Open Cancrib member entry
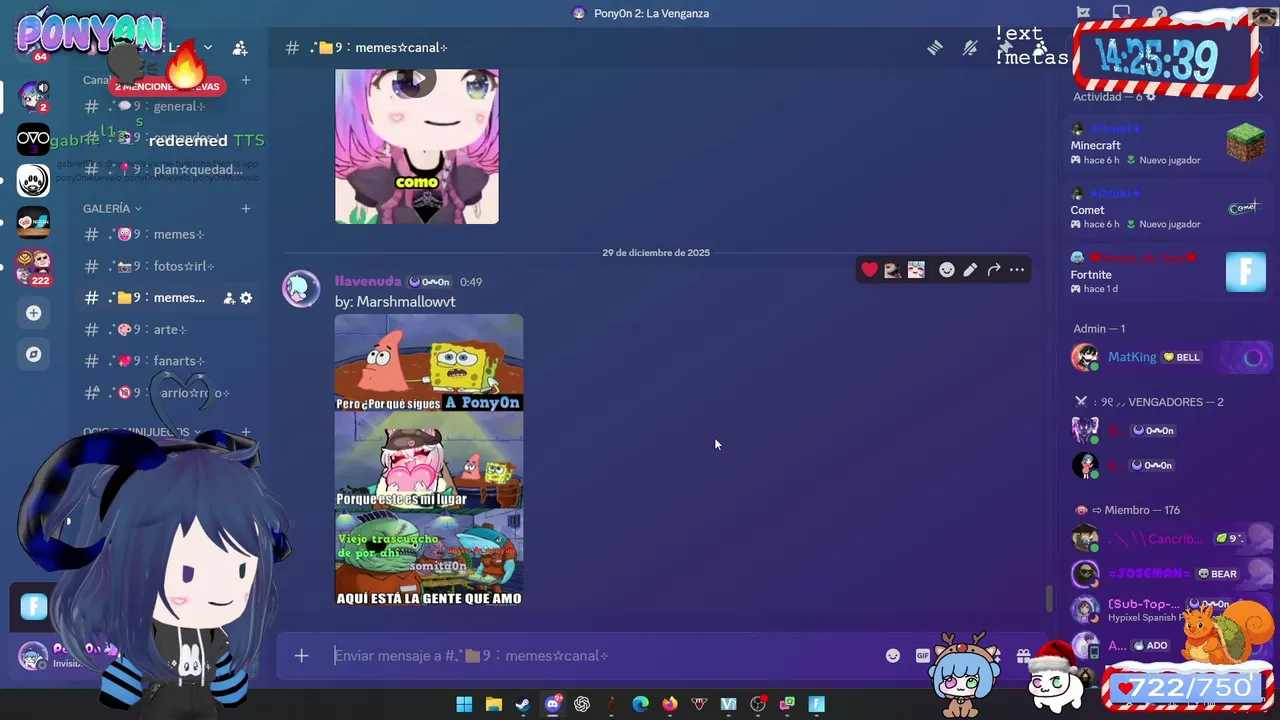1280x720 pixels. [1168, 539]
